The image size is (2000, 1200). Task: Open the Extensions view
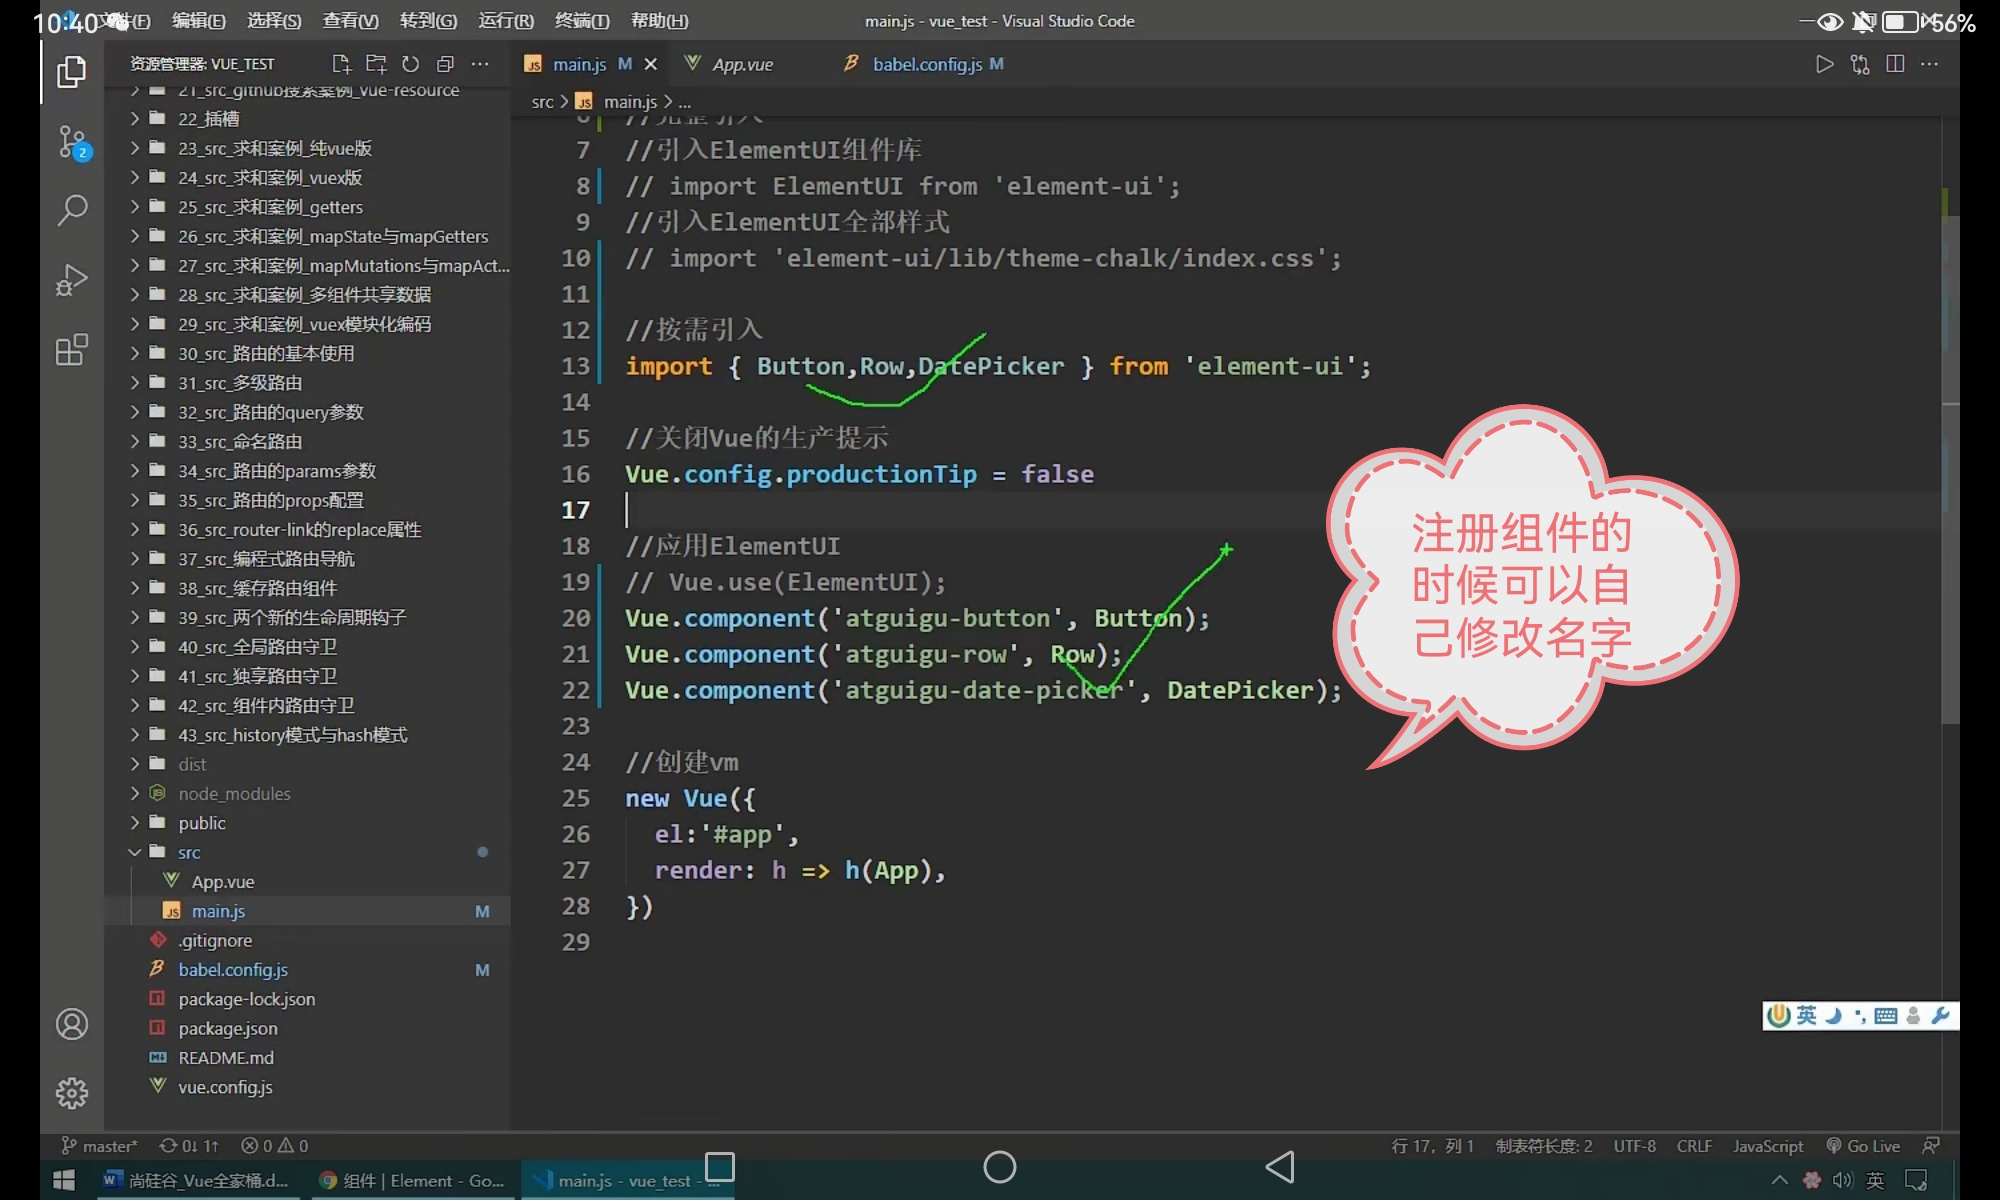pyautogui.click(x=72, y=350)
